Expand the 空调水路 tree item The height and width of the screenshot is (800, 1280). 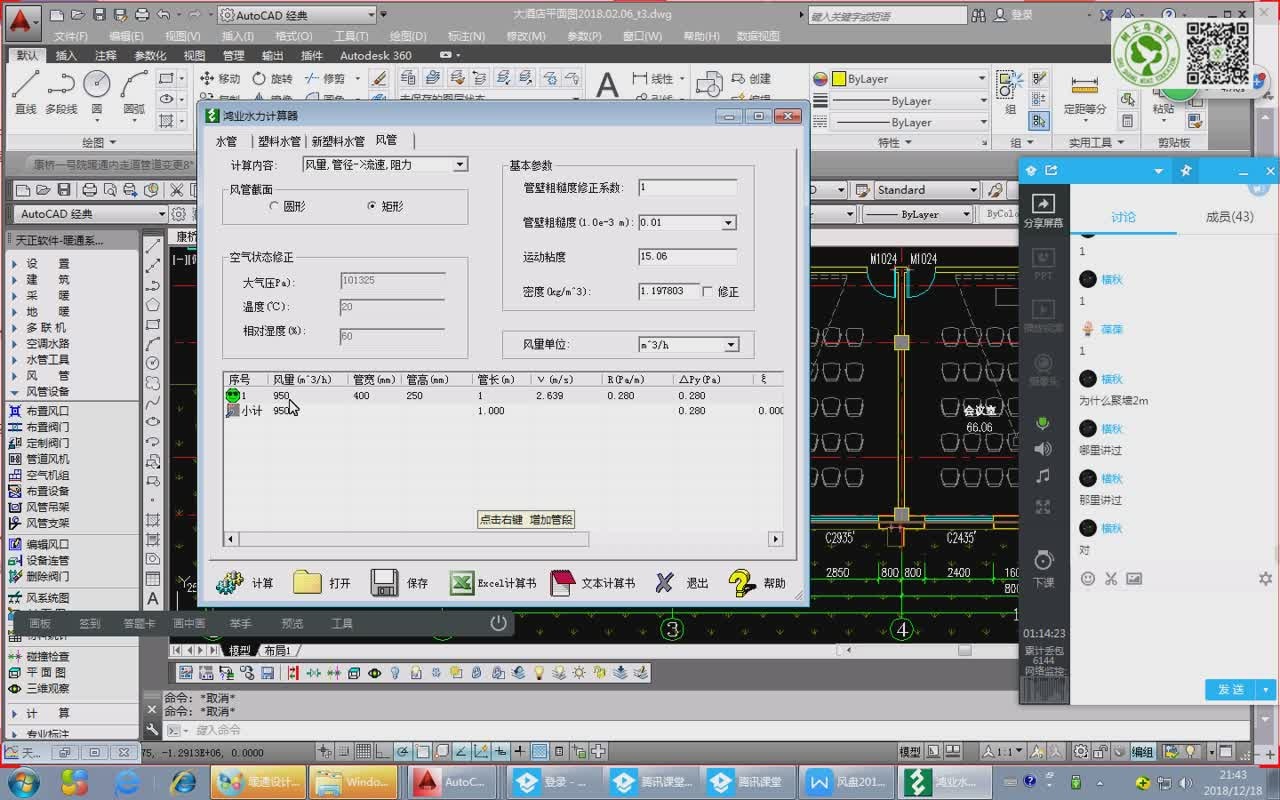(14, 344)
